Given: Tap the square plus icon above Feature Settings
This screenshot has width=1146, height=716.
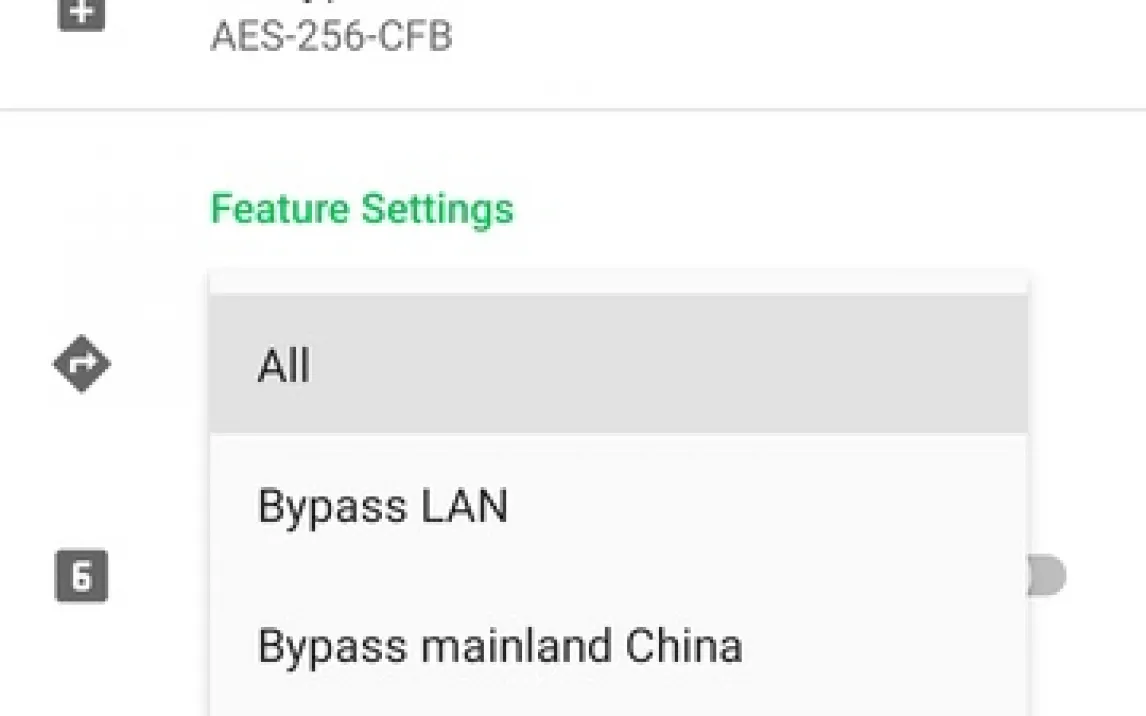Looking at the screenshot, I should (81, 14).
